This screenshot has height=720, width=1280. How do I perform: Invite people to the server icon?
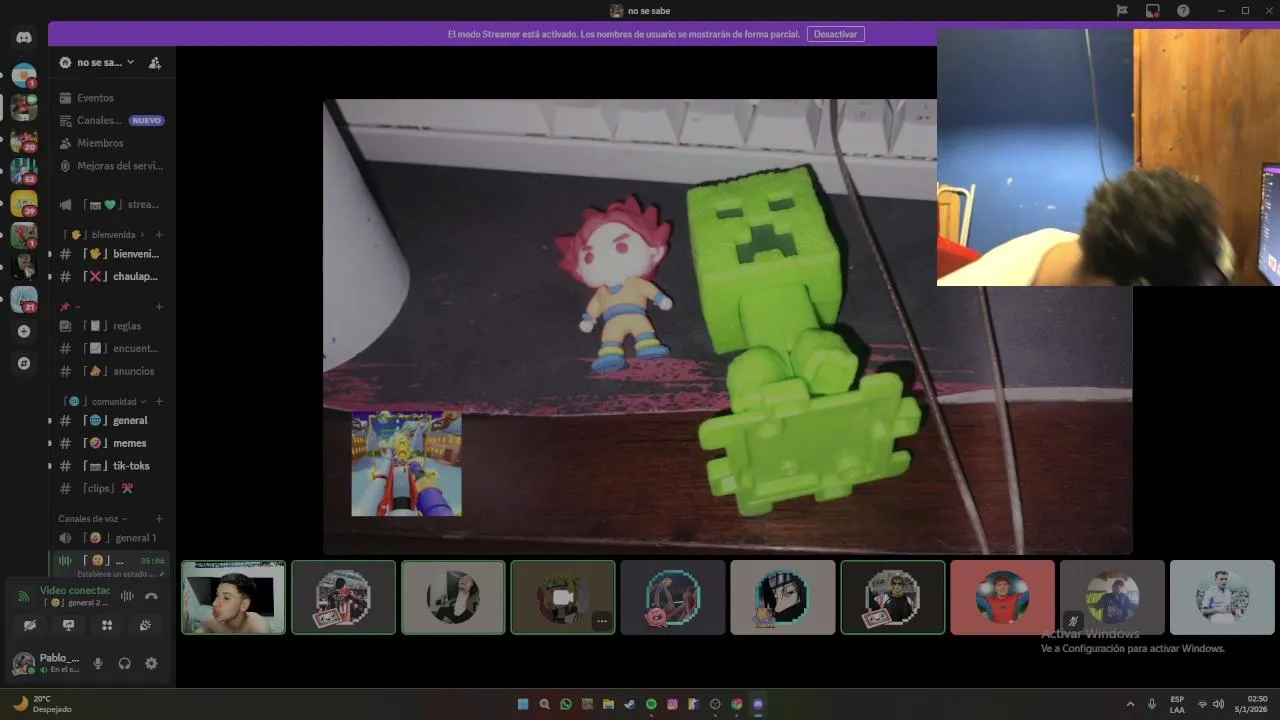155,62
